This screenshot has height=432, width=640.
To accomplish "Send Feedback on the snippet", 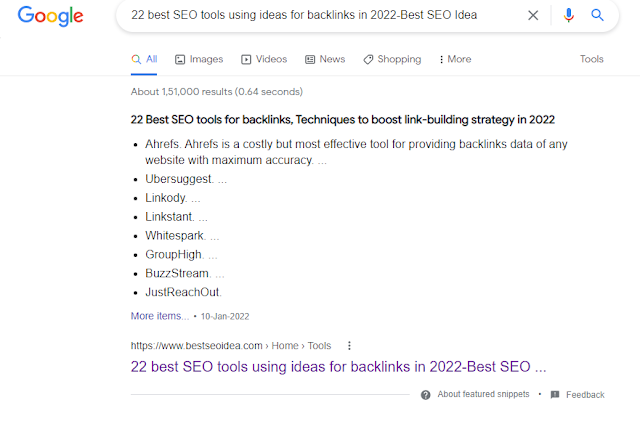I will coord(585,395).
